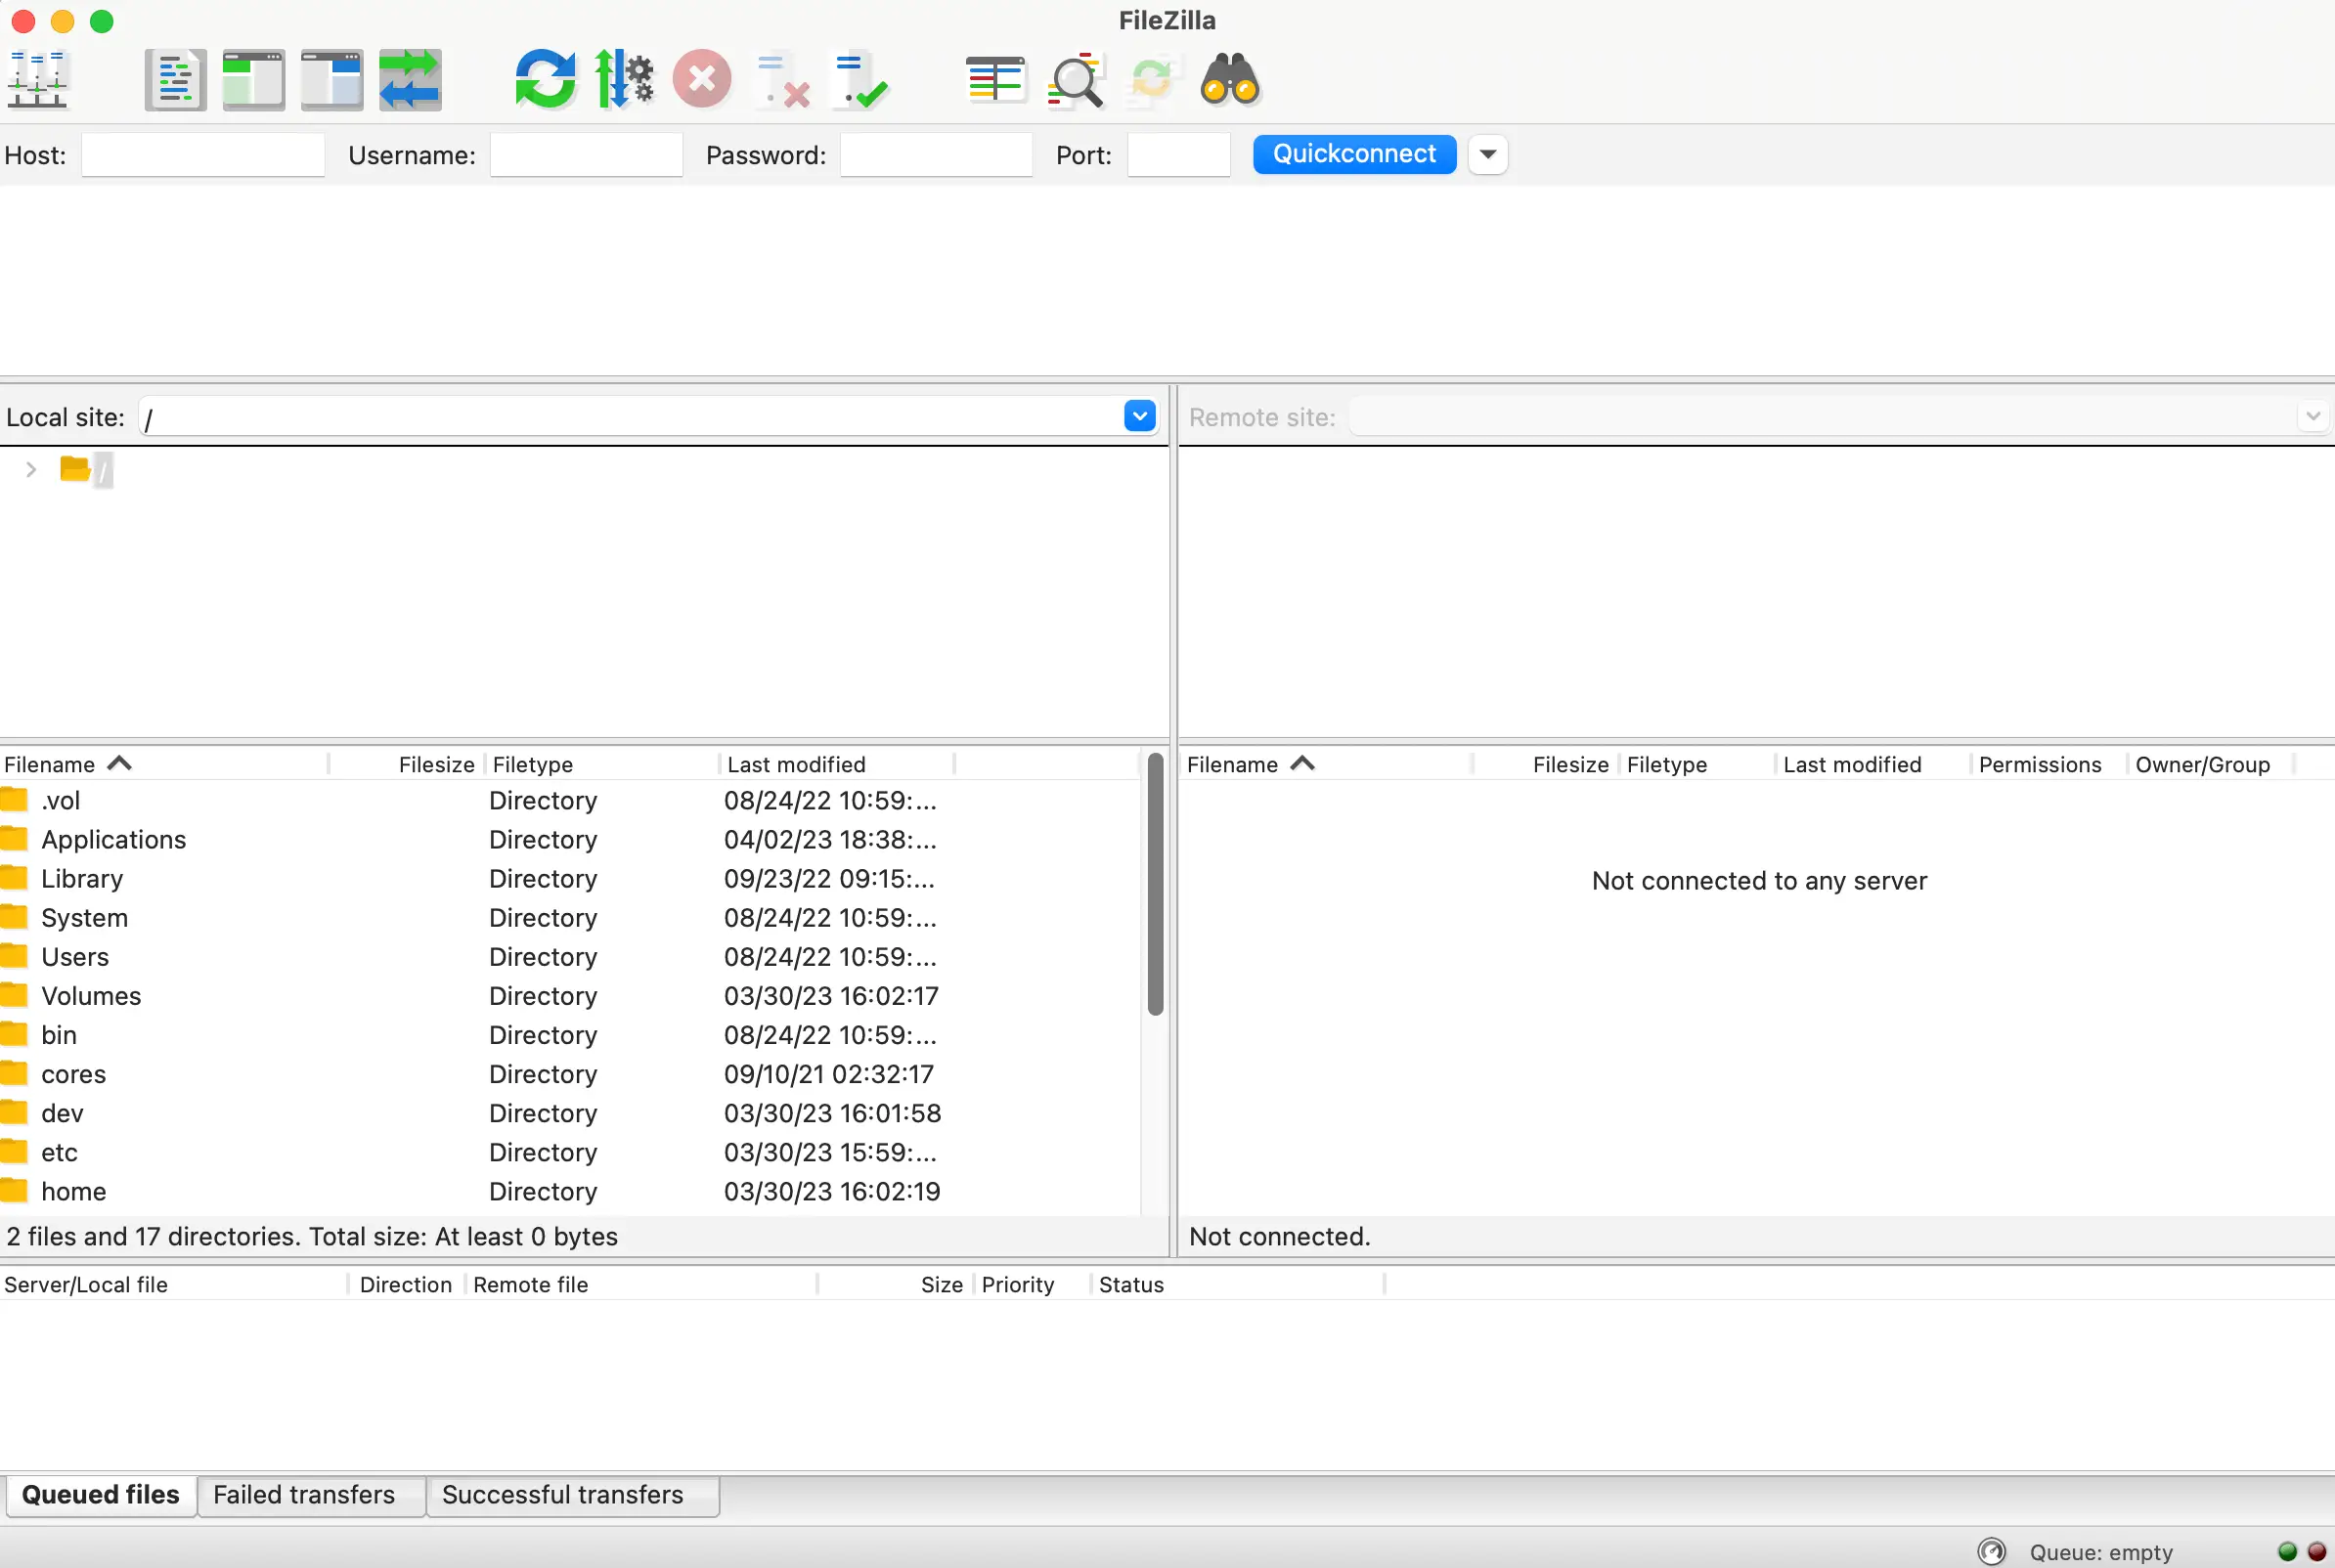Viewport: 2335px width, 1568px height.
Task: Select the Failed transfers tab
Action: (303, 1495)
